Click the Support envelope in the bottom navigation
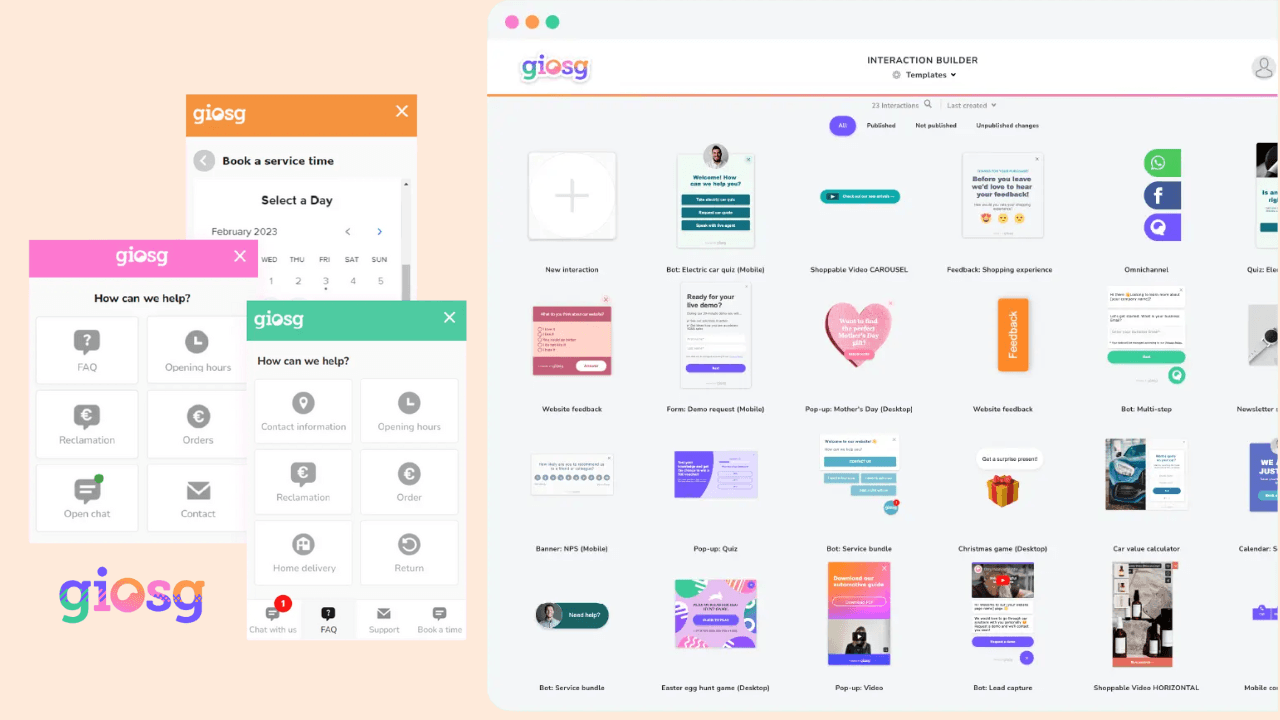Image resolution: width=1280 pixels, height=720 pixels. coord(384,619)
